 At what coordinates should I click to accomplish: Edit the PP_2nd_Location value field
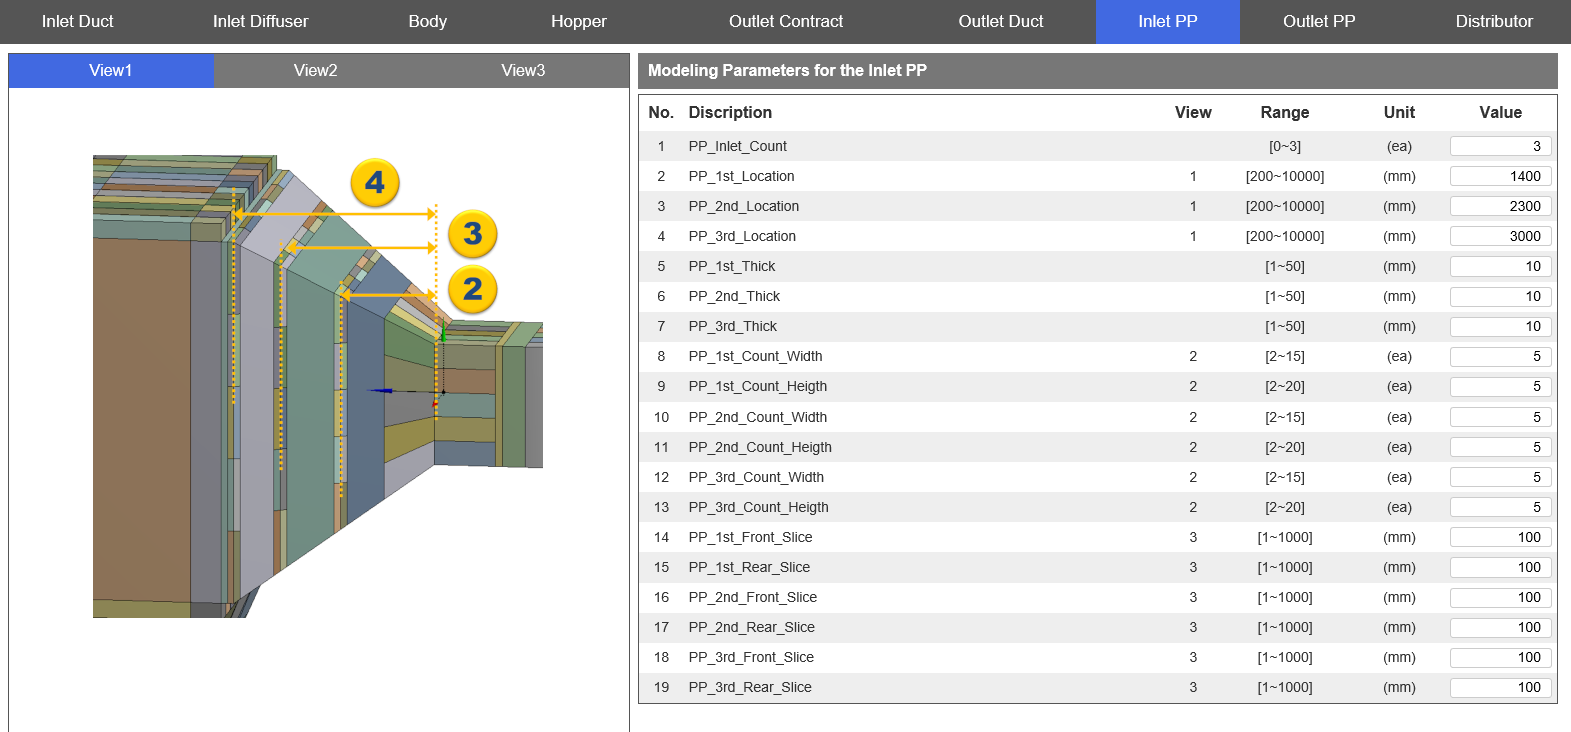coord(1501,206)
